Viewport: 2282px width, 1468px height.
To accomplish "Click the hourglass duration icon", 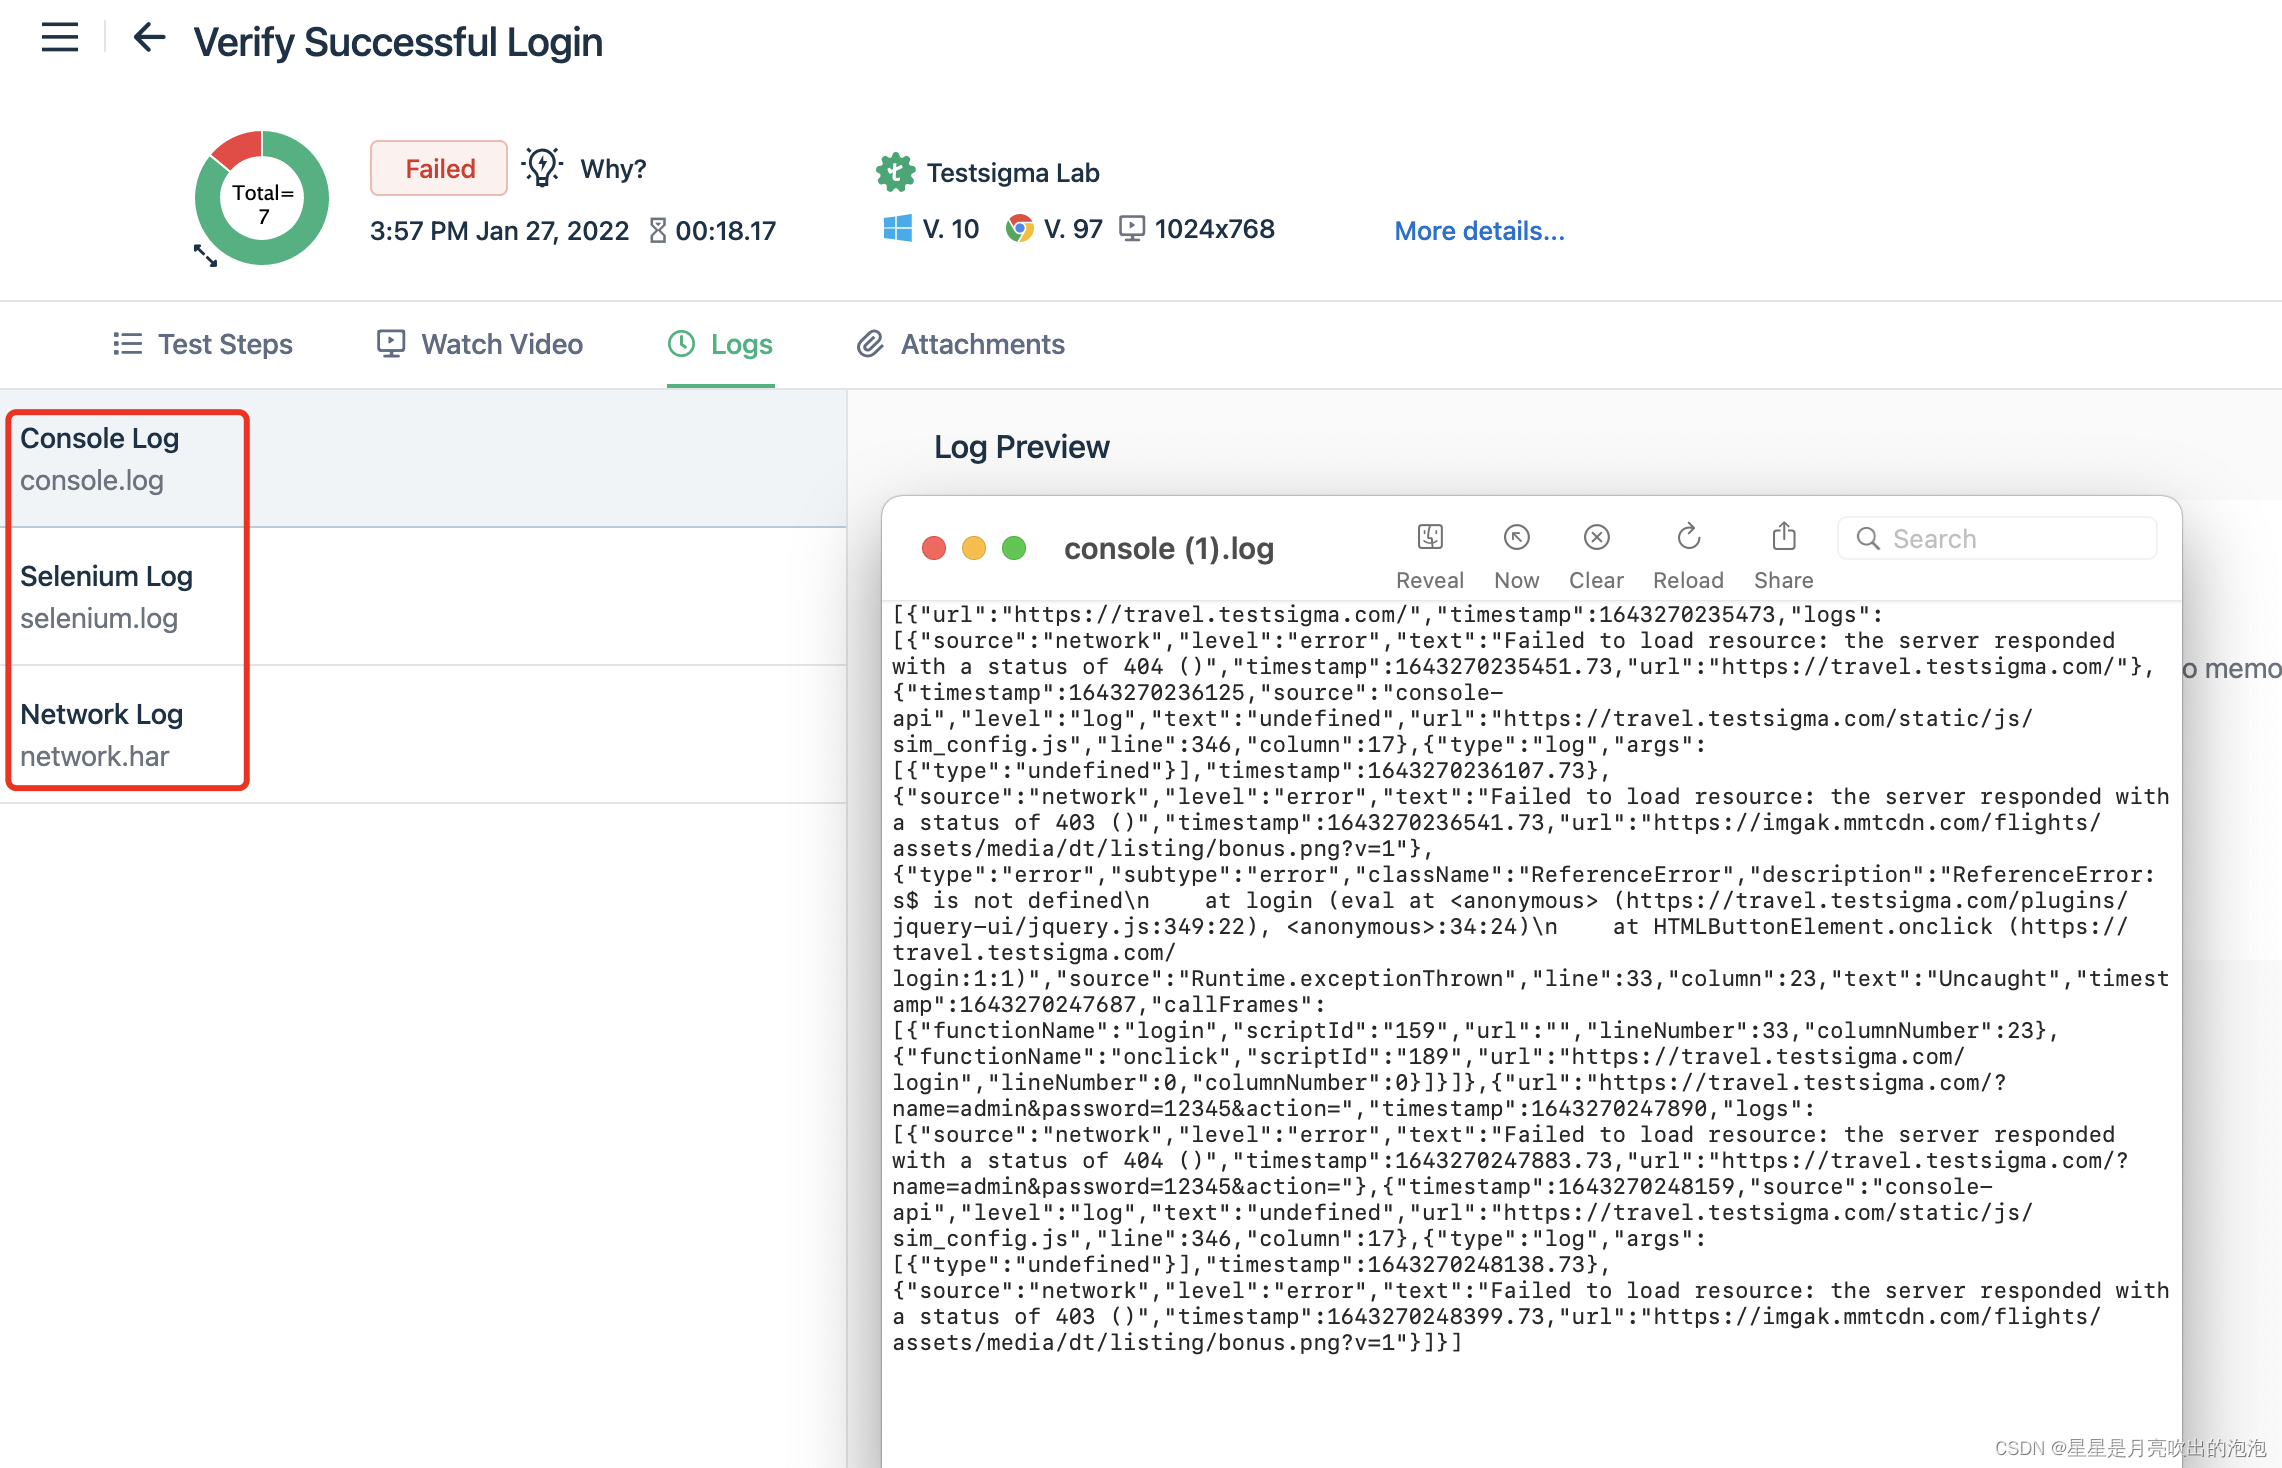I will pyautogui.click(x=658, y=231).
